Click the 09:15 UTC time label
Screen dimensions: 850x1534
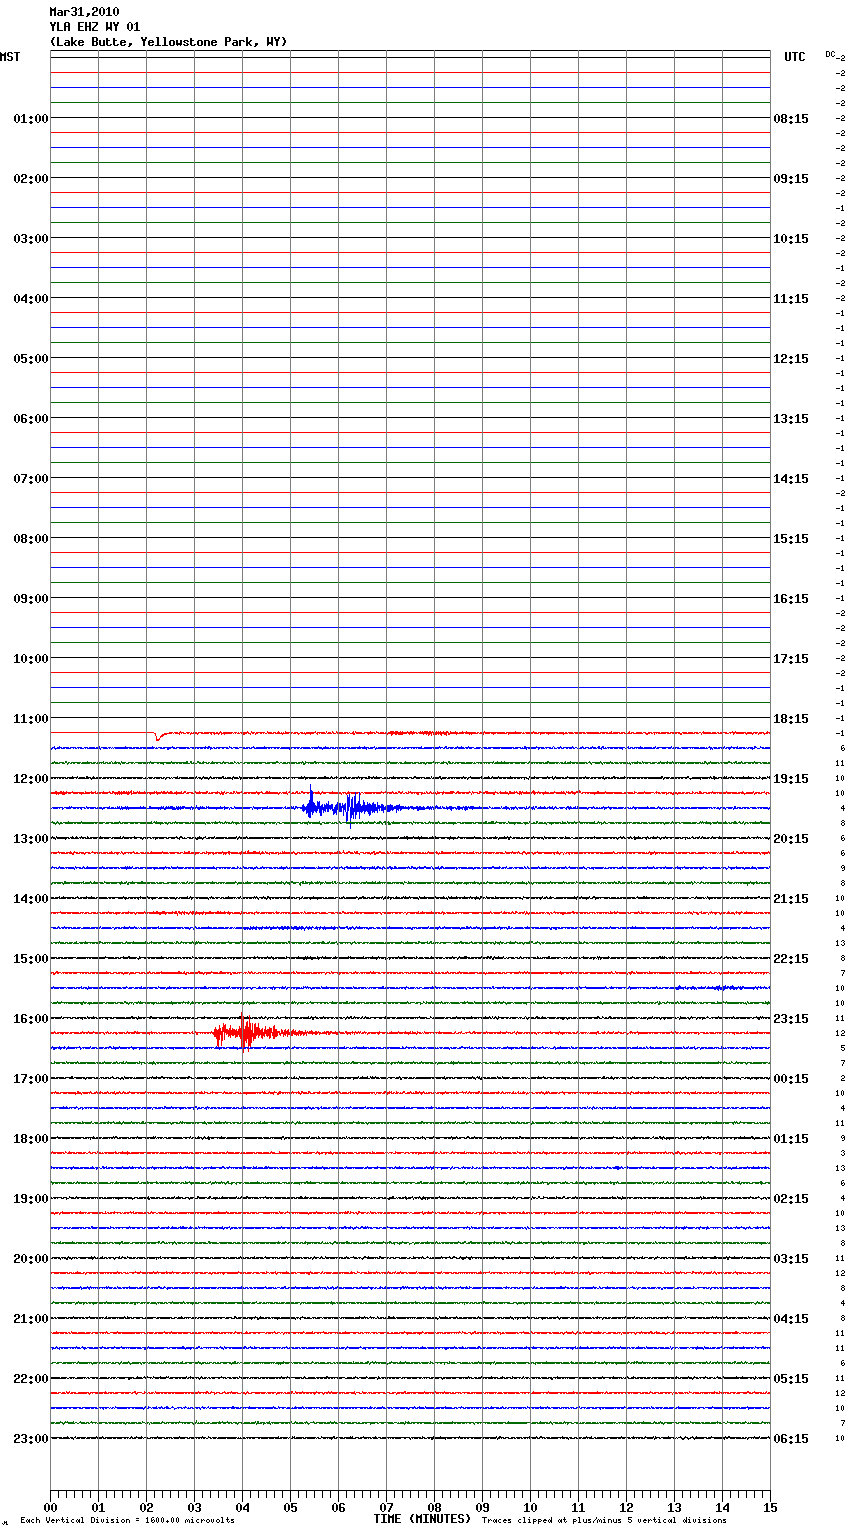791,178
